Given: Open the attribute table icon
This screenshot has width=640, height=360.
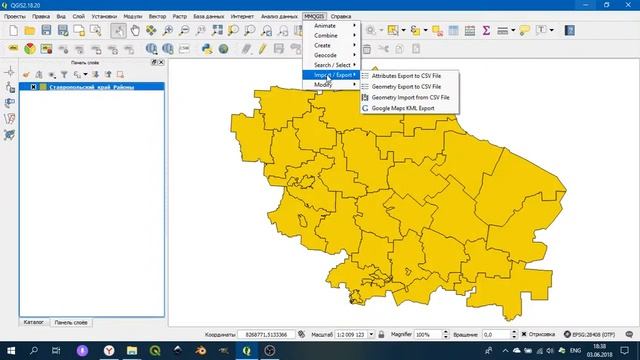Looking at the screenshot, I should click(453, 30).
